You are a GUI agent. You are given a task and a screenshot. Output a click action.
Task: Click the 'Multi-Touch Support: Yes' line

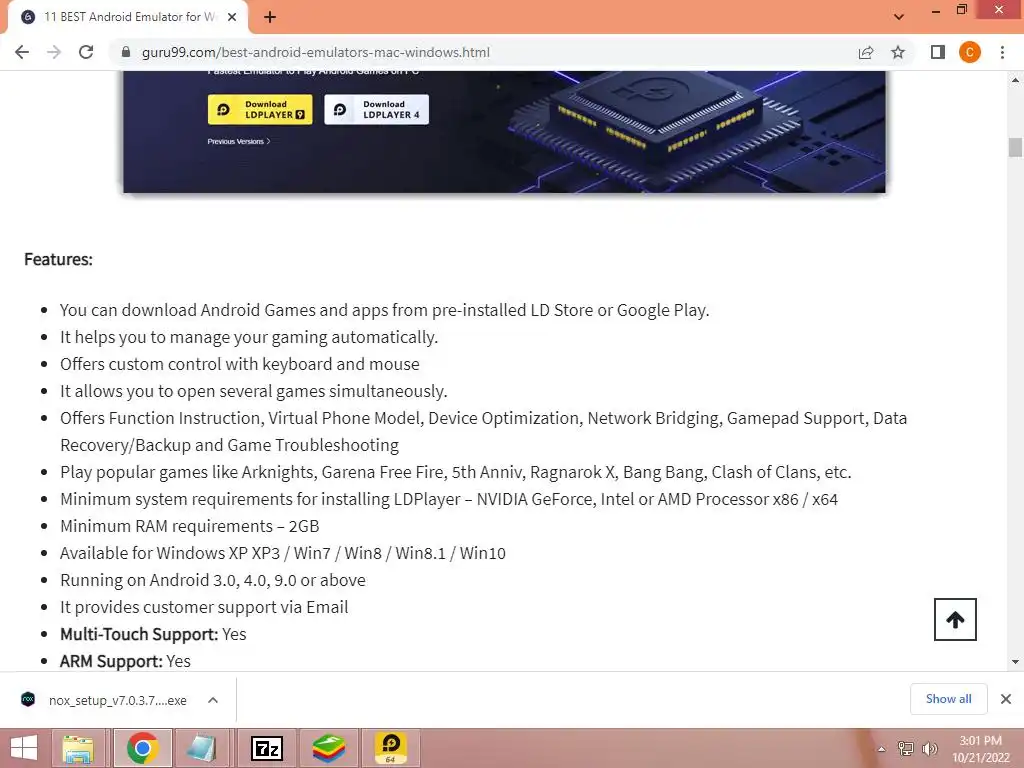click(x=153, y=634)
